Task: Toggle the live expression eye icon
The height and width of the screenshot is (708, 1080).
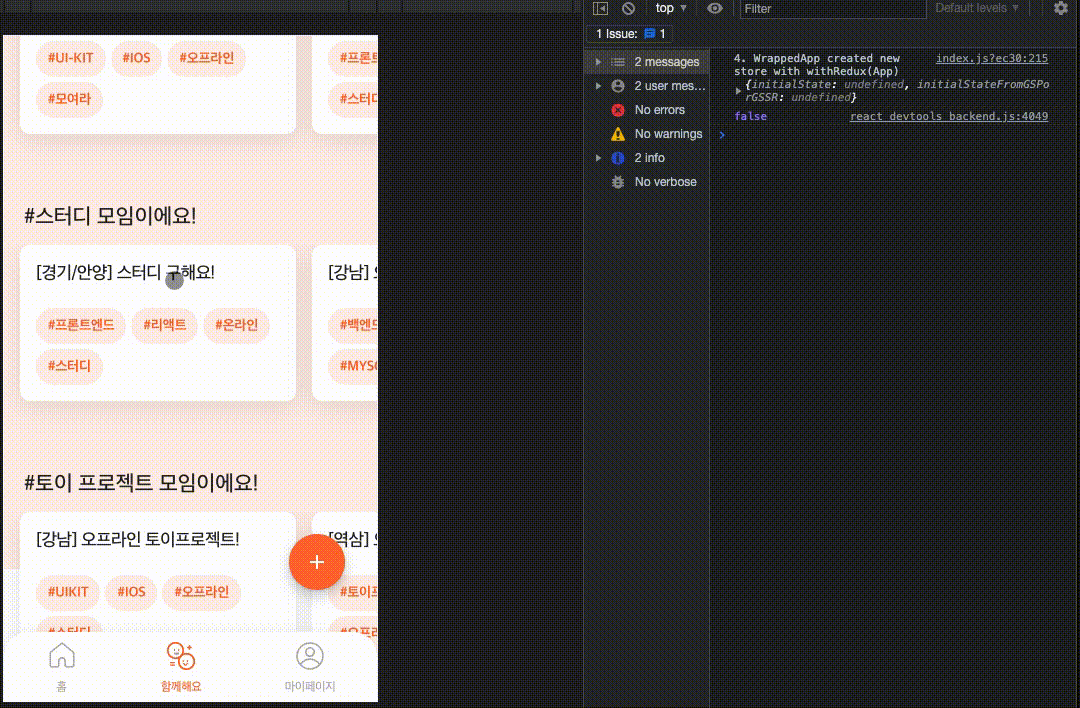Action: point(715,8)
